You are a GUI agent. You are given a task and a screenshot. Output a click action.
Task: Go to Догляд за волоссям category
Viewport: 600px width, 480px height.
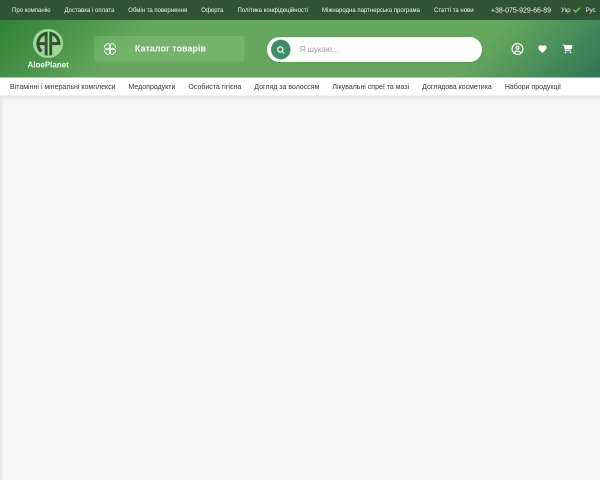pos(287,87)
